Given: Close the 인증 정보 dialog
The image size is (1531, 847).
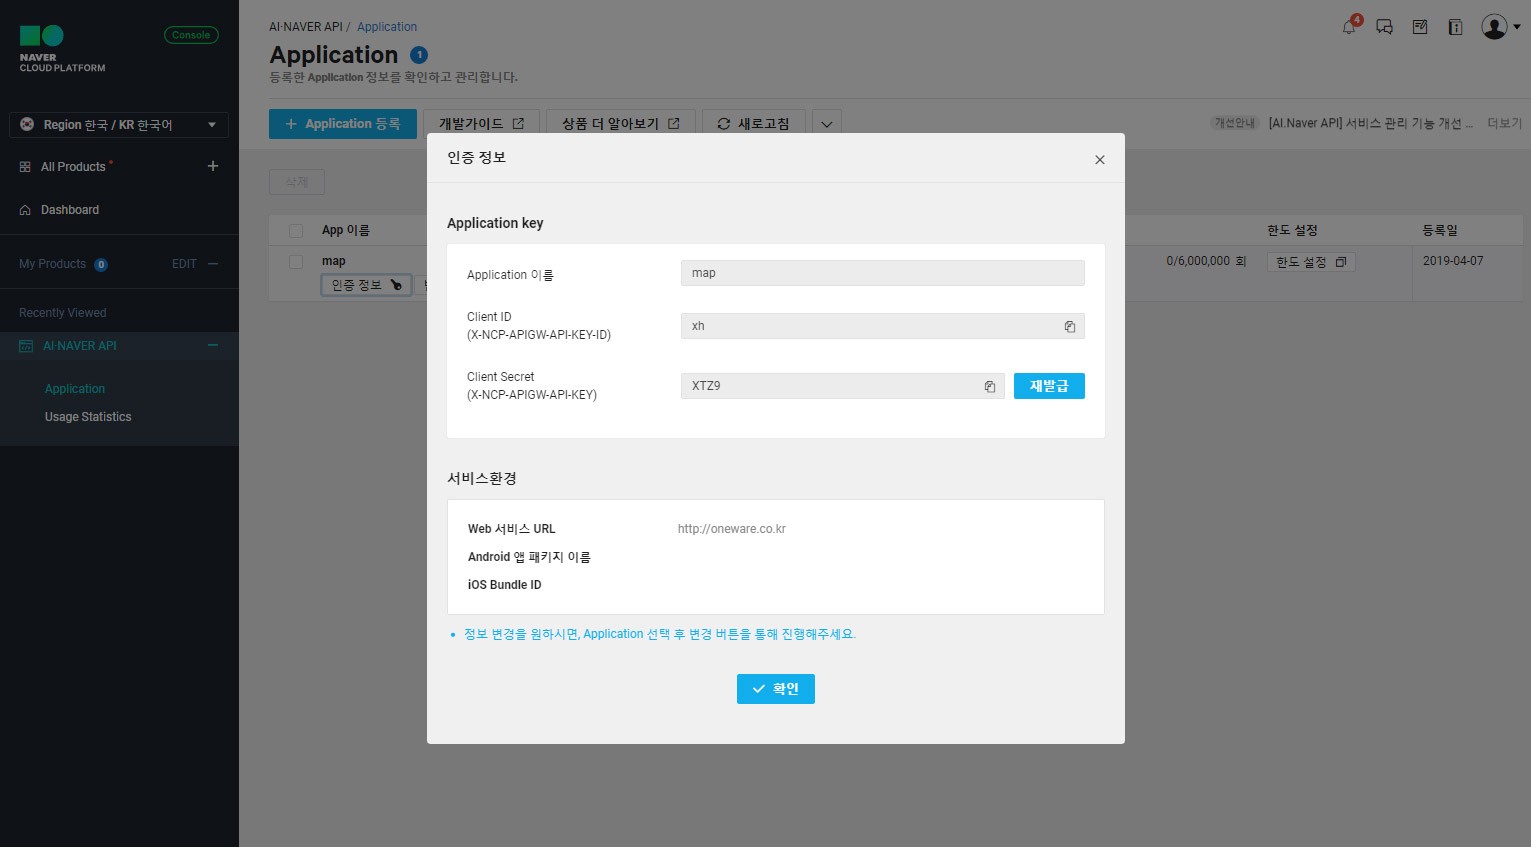Looking at the screenshot, I should (1100, 160).
